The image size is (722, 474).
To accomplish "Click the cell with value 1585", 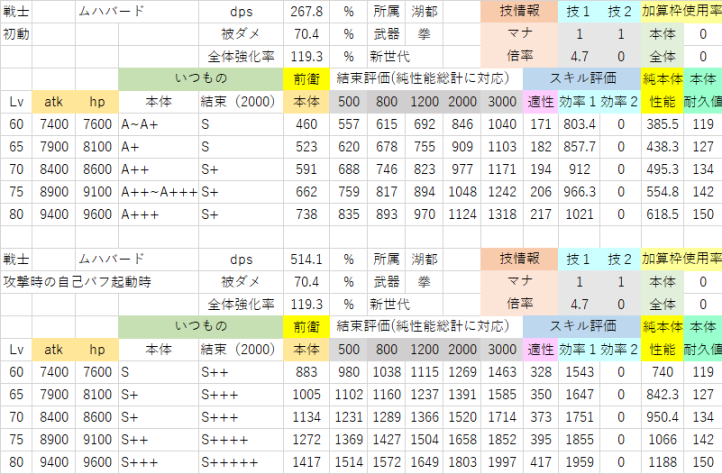I will click(502, 395).
